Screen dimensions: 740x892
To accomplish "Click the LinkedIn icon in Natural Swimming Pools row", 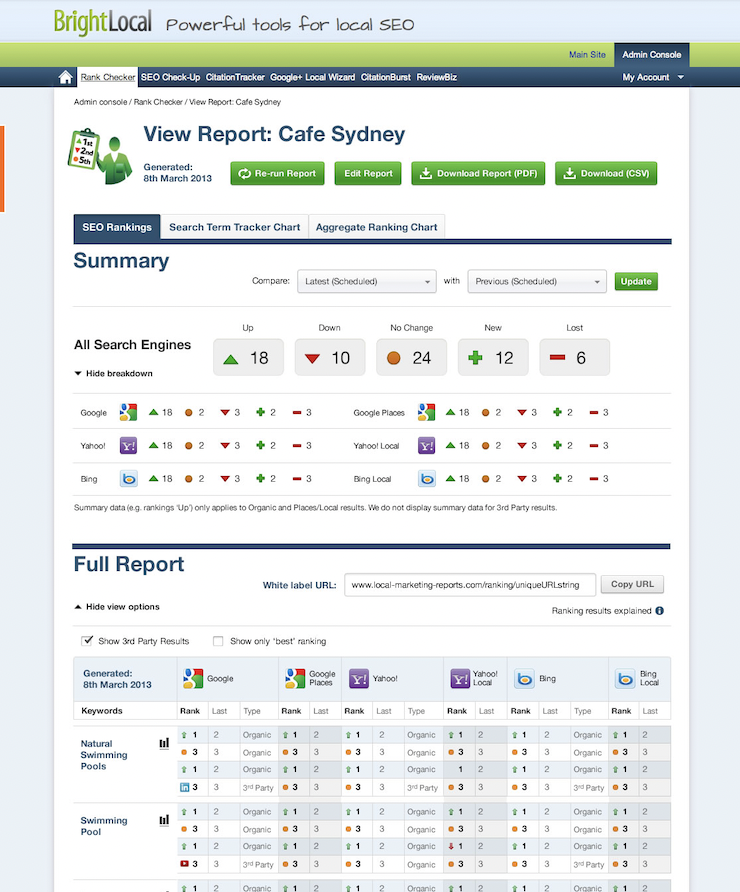I will (x=184, y=787).
